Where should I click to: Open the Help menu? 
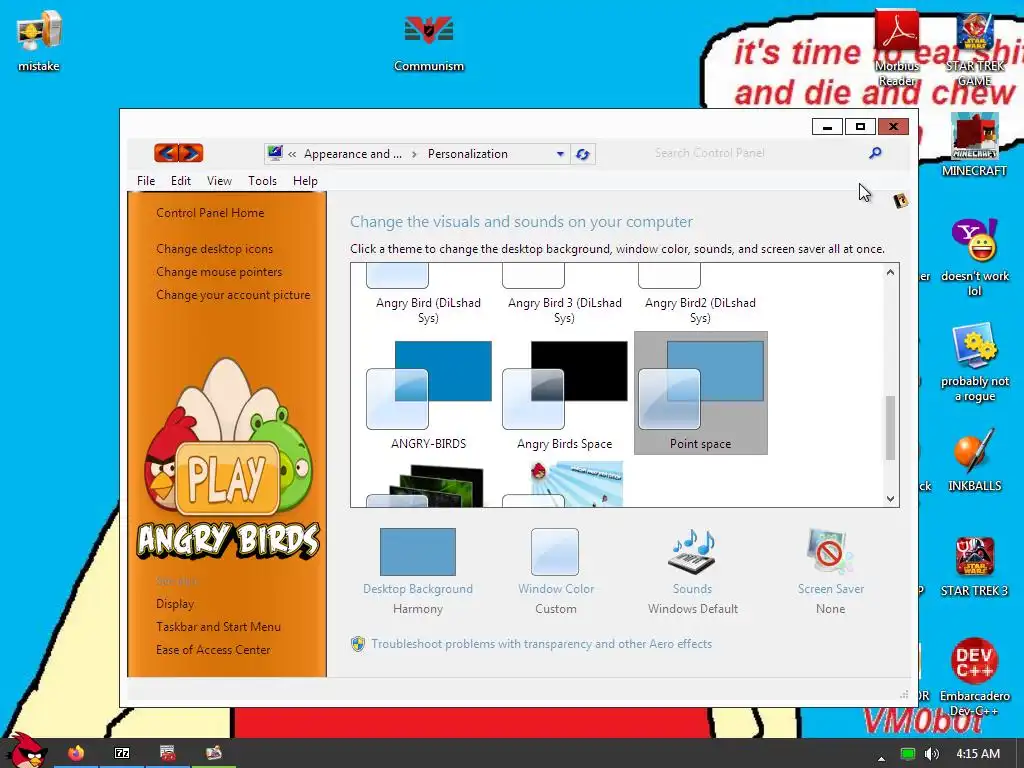305,181
